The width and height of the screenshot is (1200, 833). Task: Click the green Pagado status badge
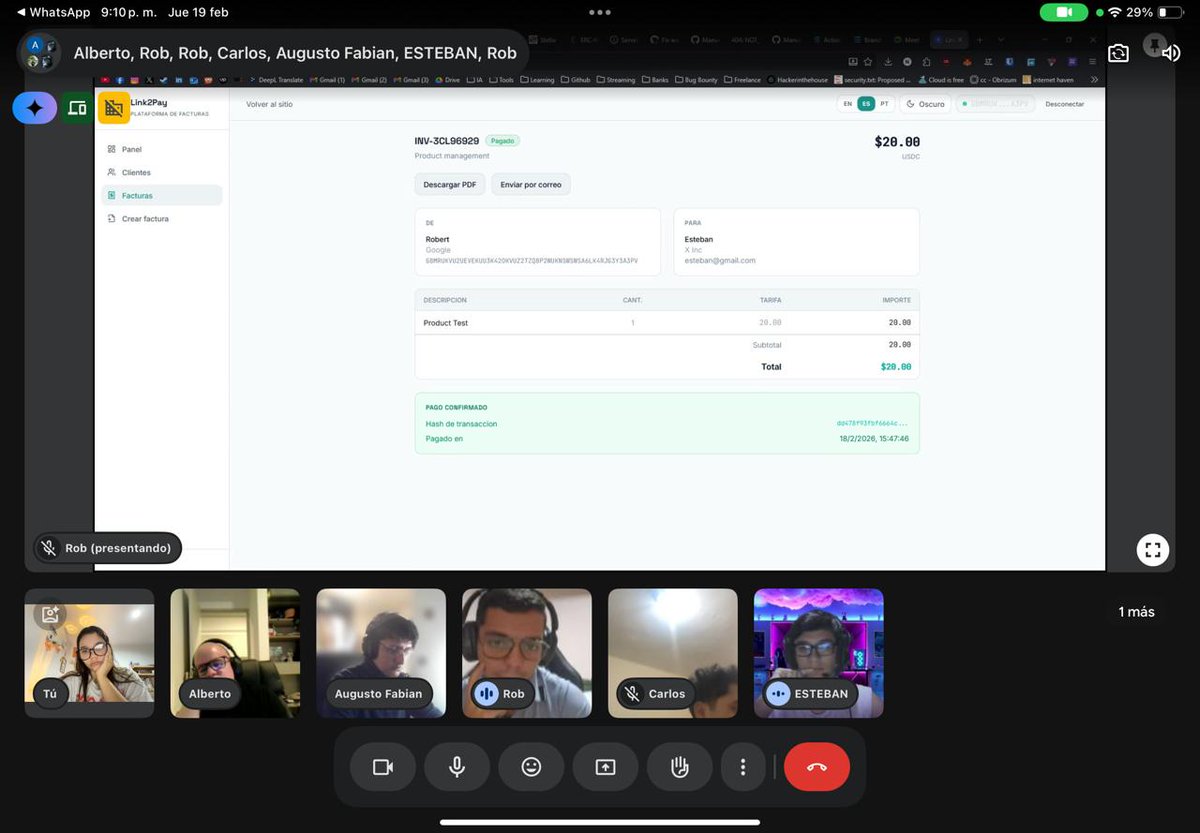pyautogui.click(x=502, y=141)
